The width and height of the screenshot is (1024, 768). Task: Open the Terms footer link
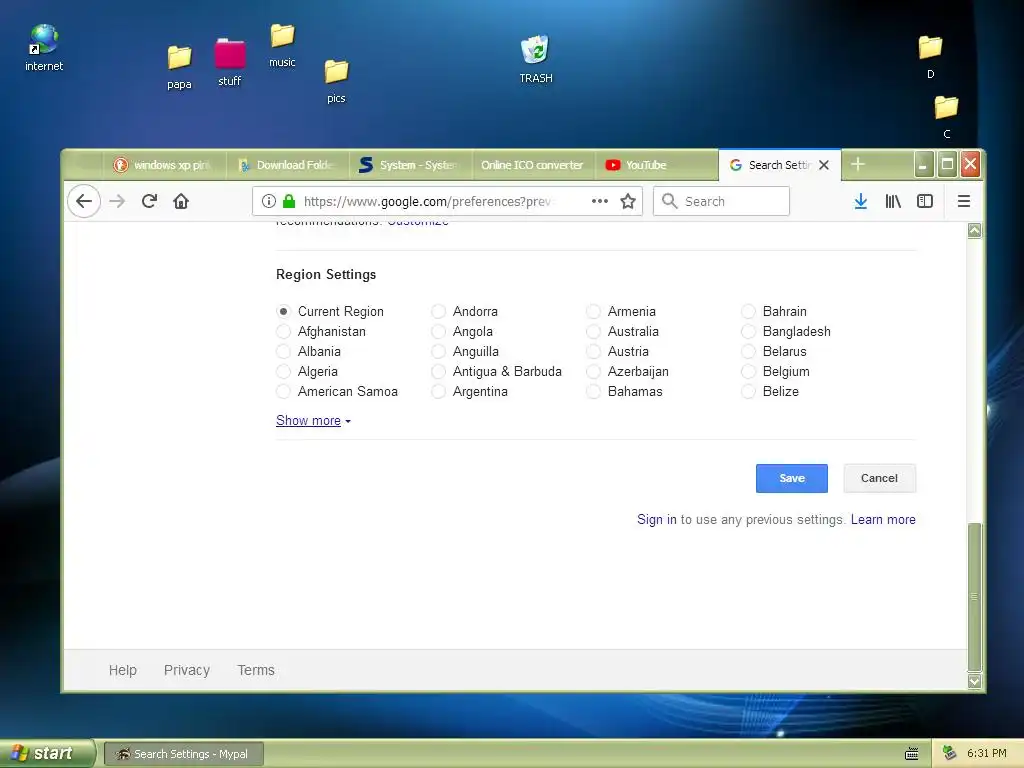pos(256,670)
